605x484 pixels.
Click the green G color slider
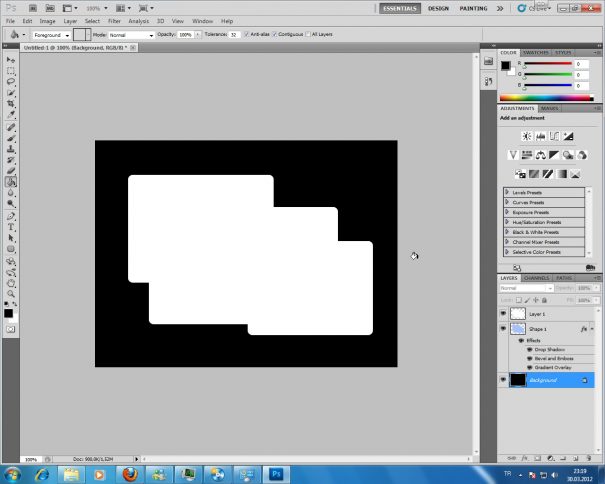pos(548,74)
